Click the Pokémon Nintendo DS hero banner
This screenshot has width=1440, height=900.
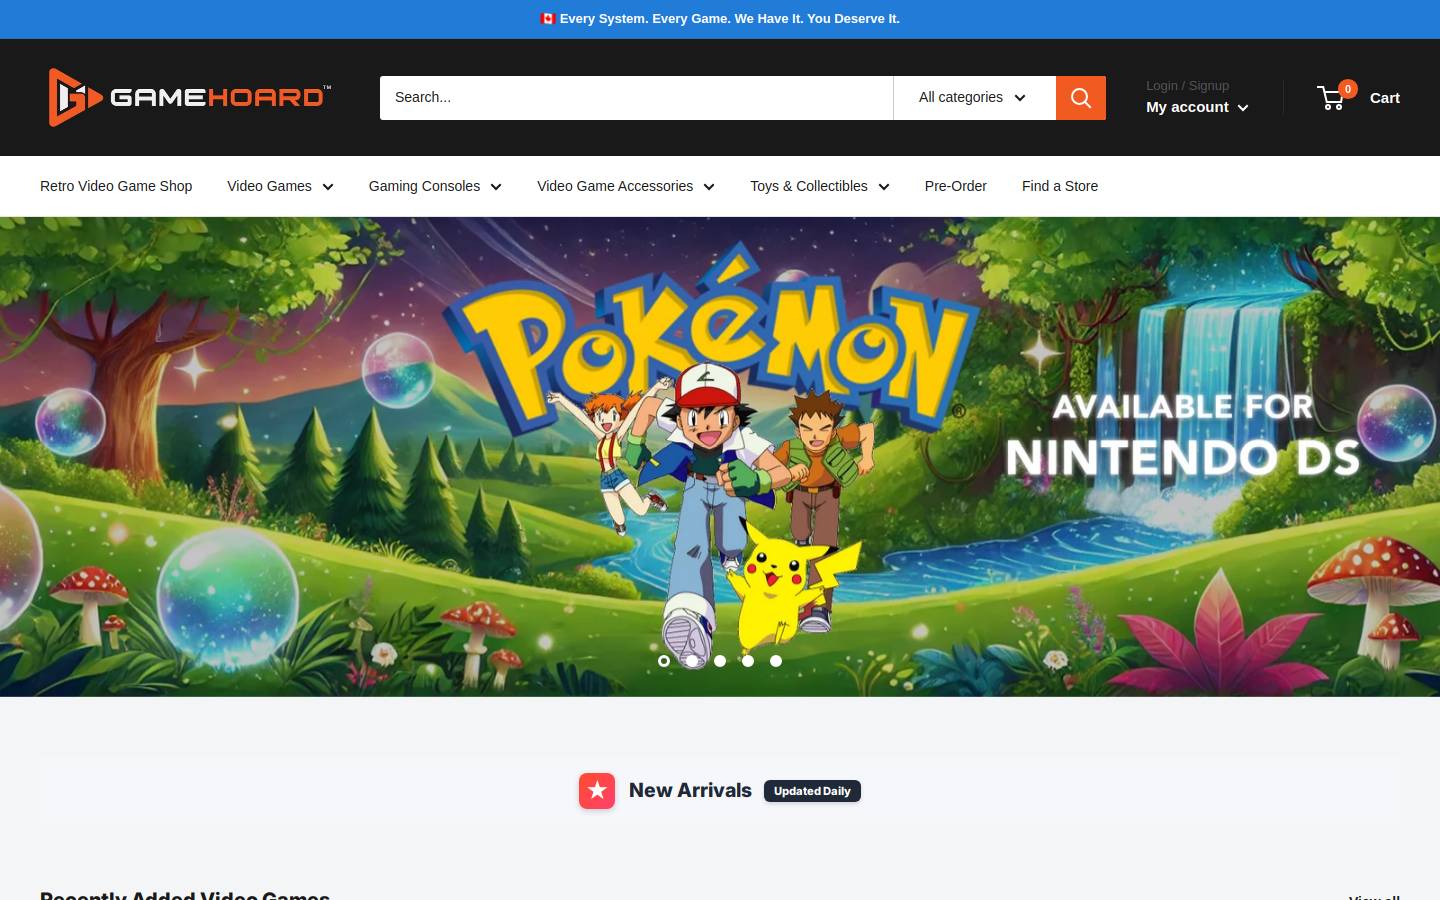720,457
